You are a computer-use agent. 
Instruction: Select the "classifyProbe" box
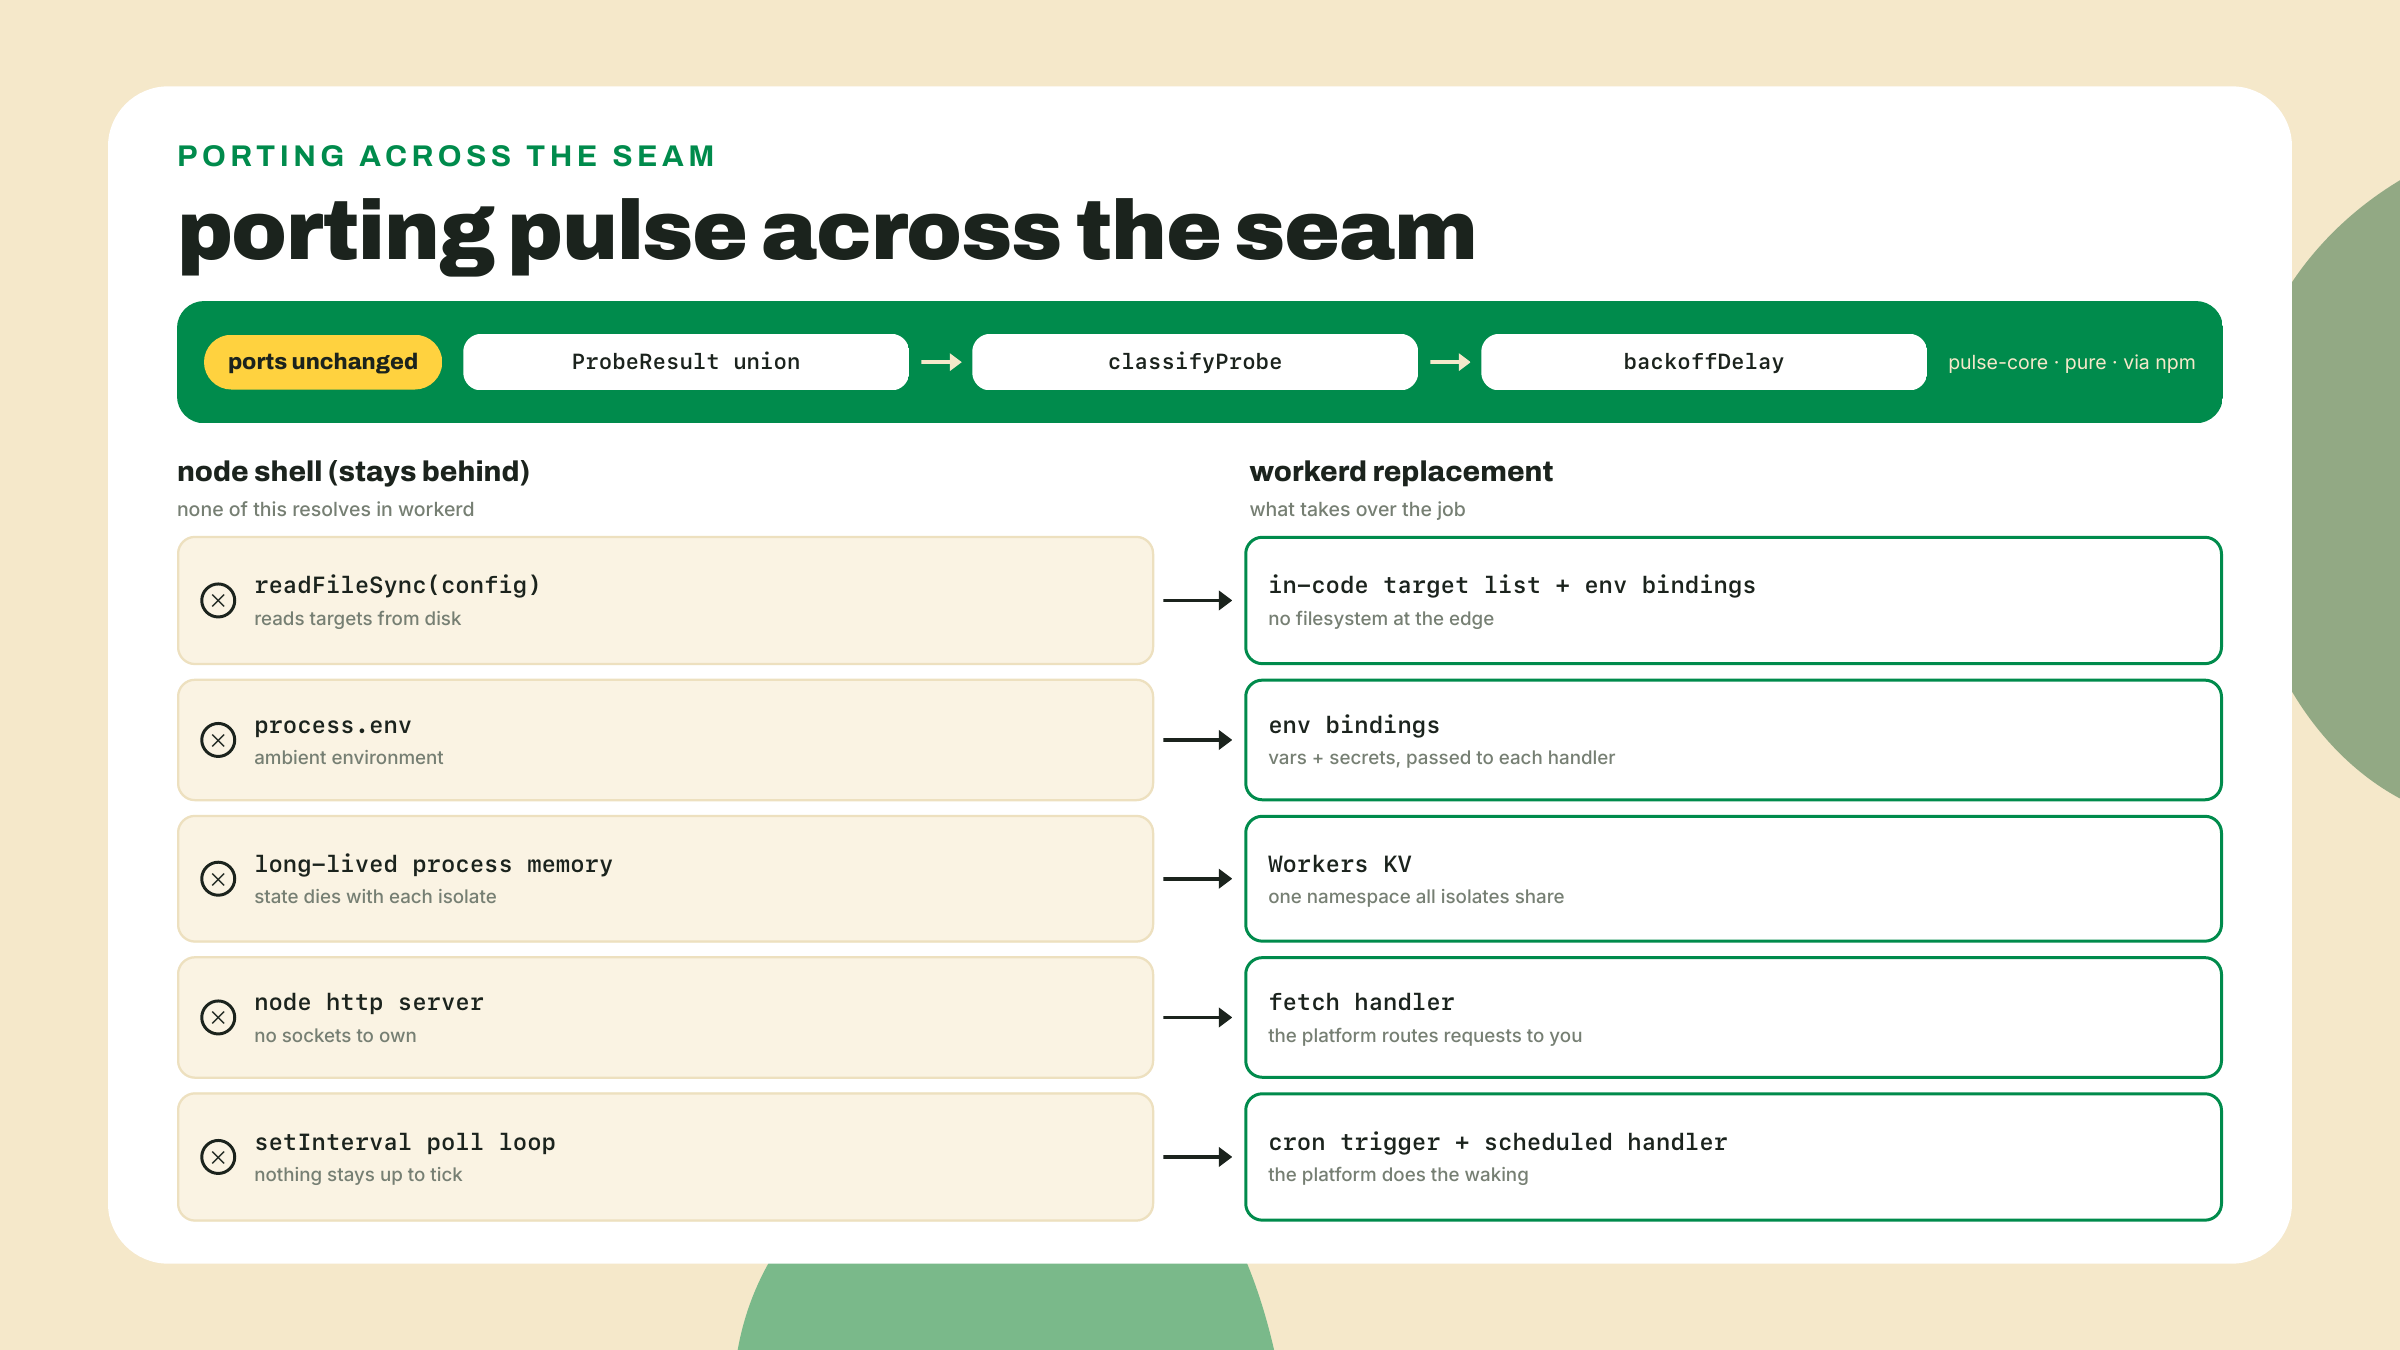1195,362
